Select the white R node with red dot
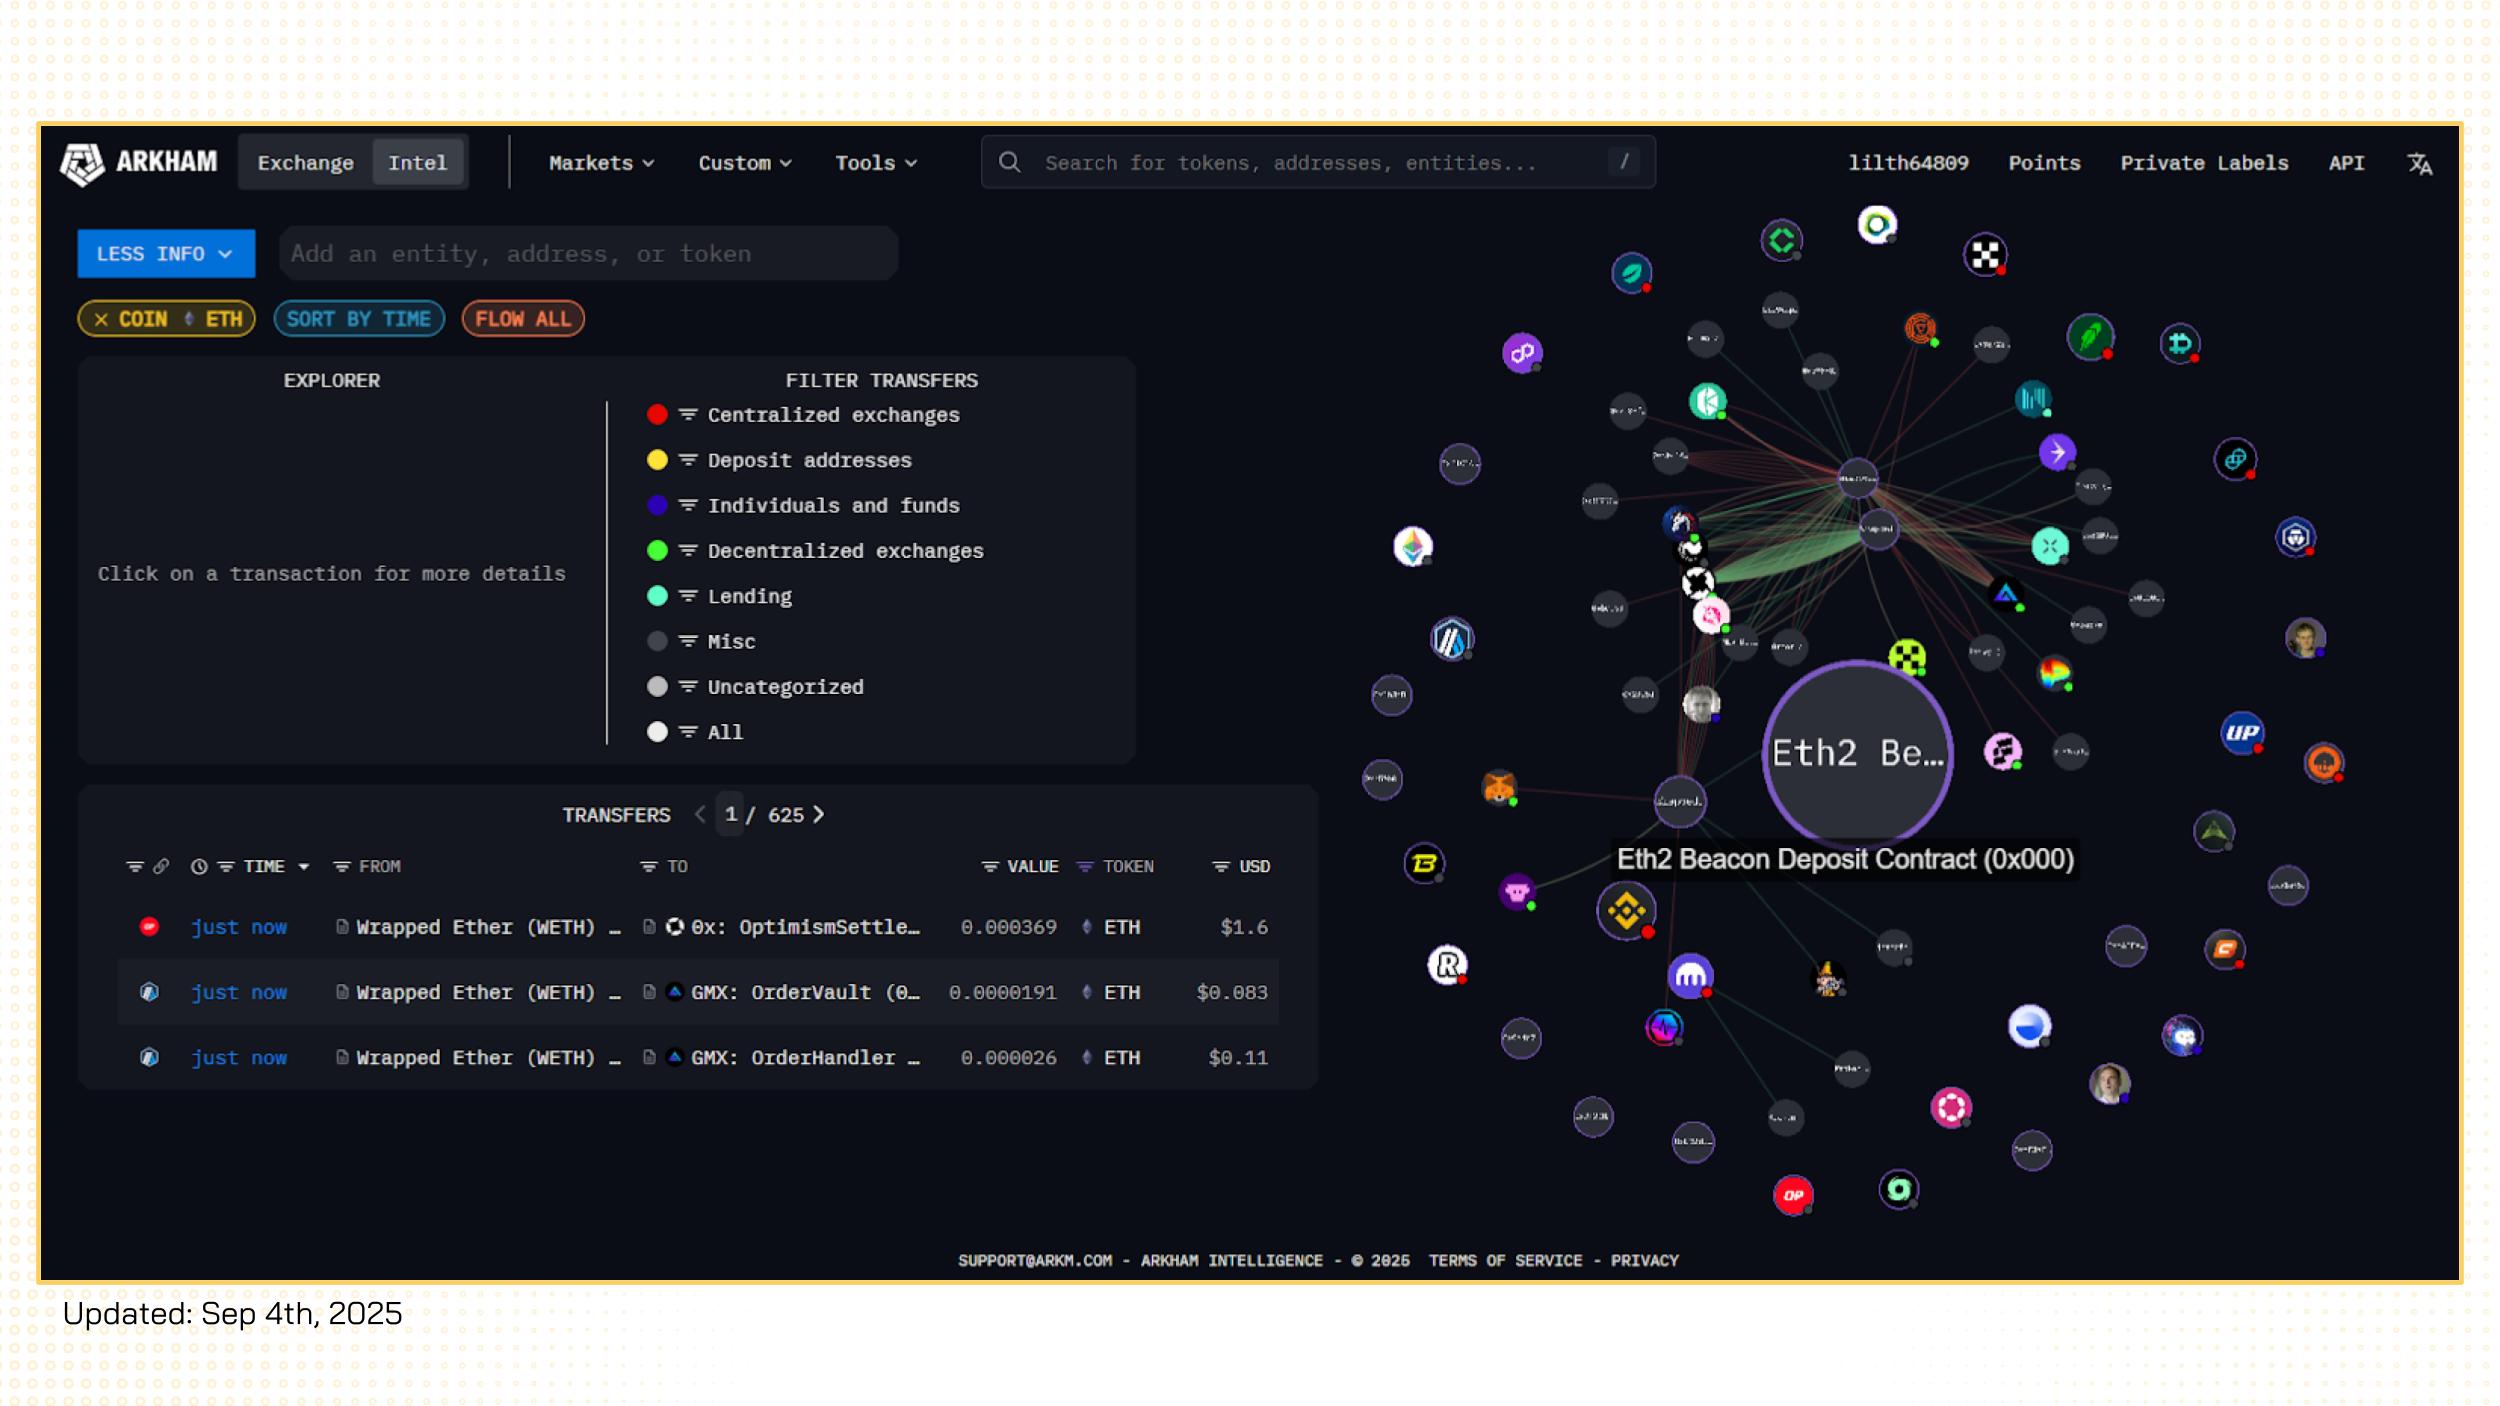 (1446, 965)
